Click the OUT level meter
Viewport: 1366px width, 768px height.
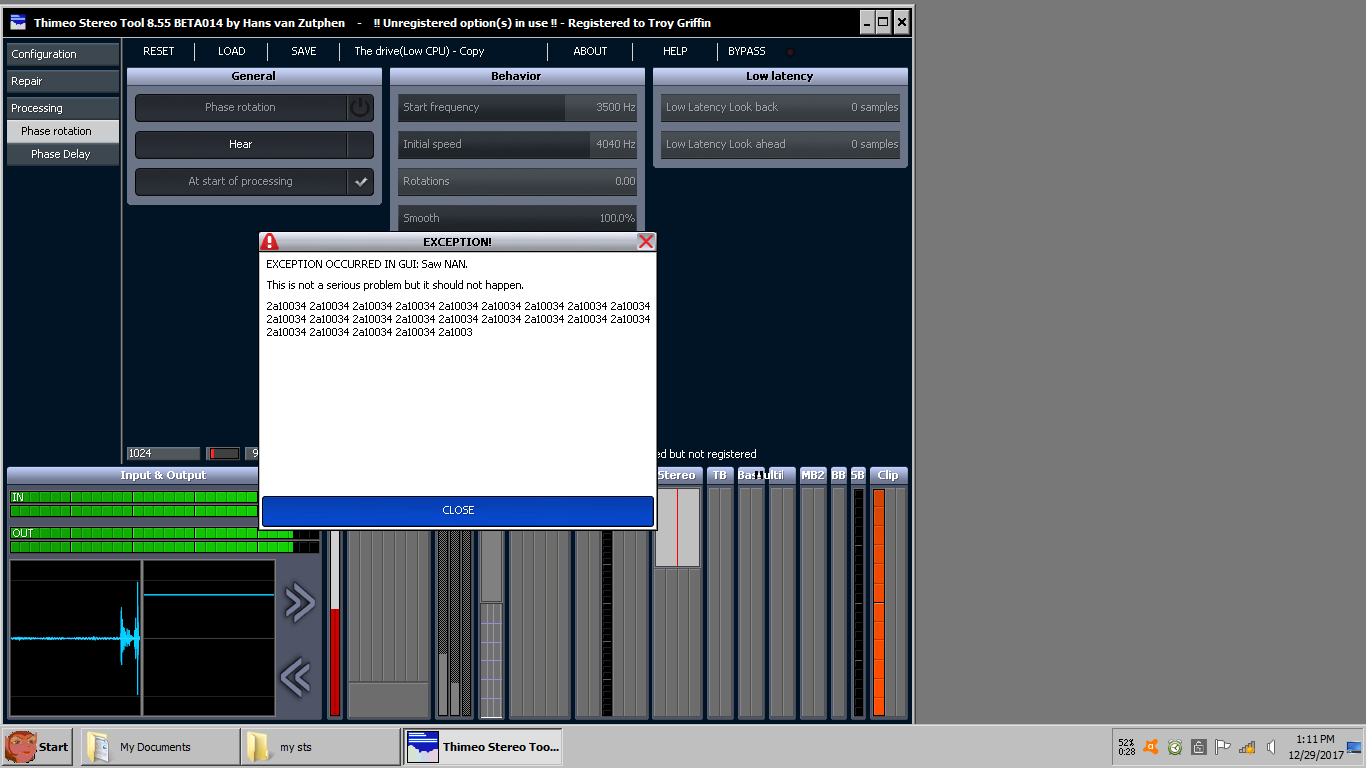[x=165, y=541]
